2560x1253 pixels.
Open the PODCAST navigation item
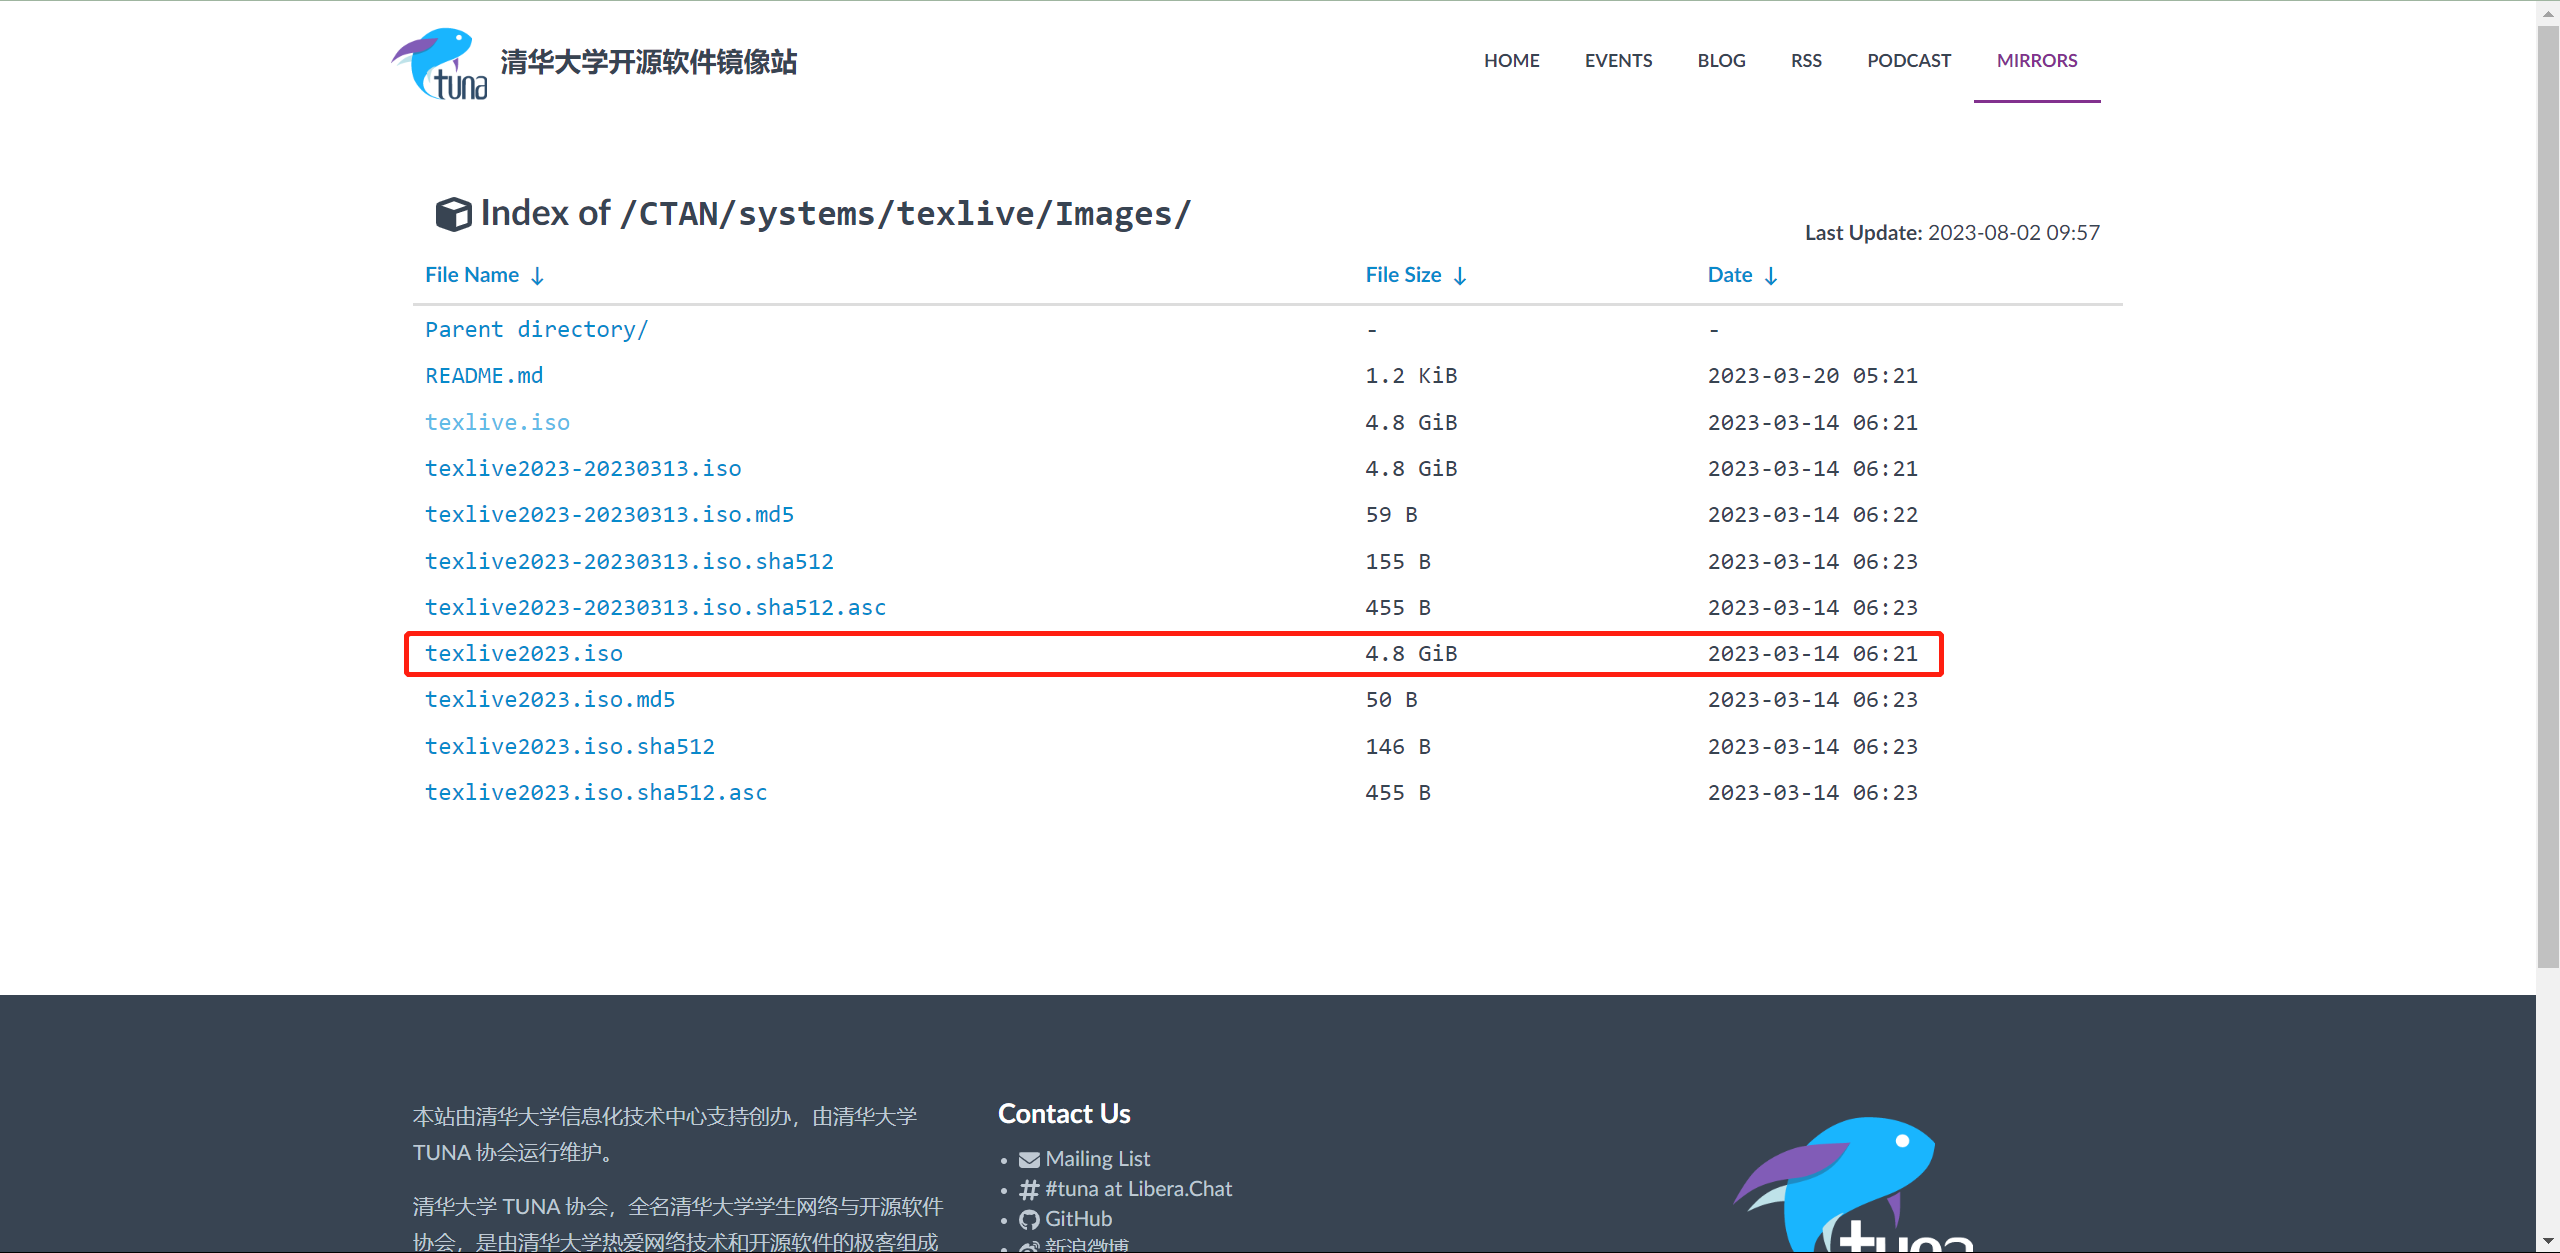pyautogui.click(x=1908, y=61)
